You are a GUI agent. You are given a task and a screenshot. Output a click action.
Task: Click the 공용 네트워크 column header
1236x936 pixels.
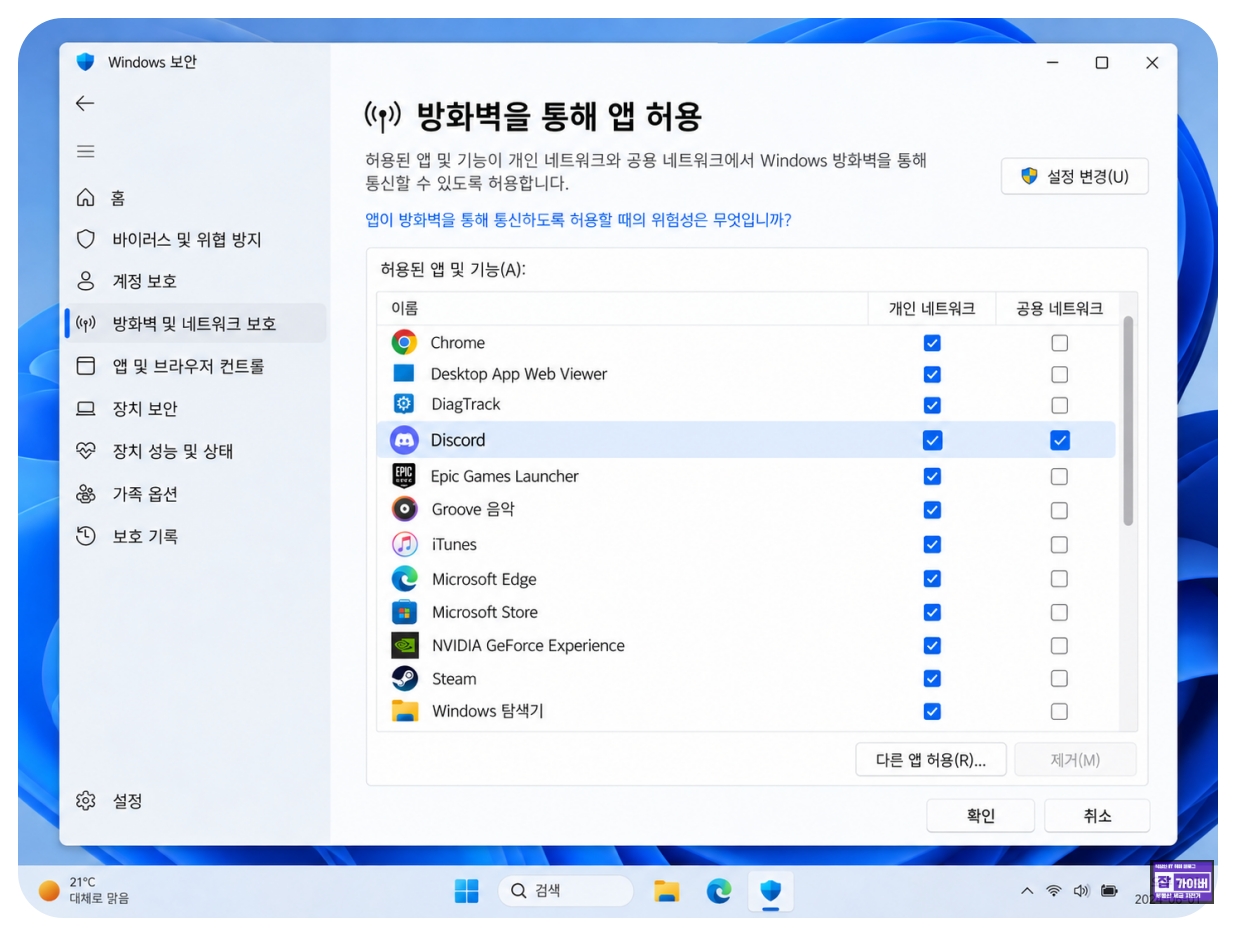(x=1059, y=308)
